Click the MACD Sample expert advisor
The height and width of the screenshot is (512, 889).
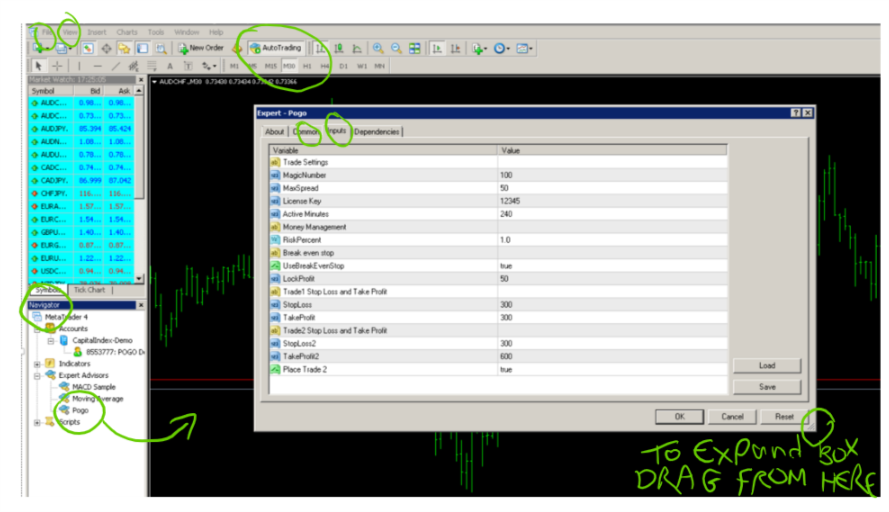(92, 386)
